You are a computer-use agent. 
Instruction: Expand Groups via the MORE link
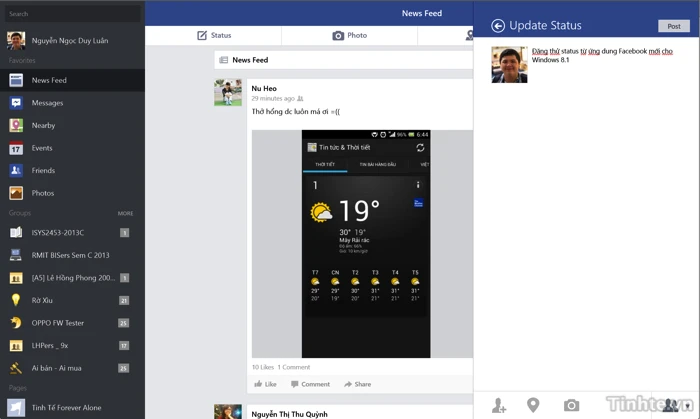point(125,213)
